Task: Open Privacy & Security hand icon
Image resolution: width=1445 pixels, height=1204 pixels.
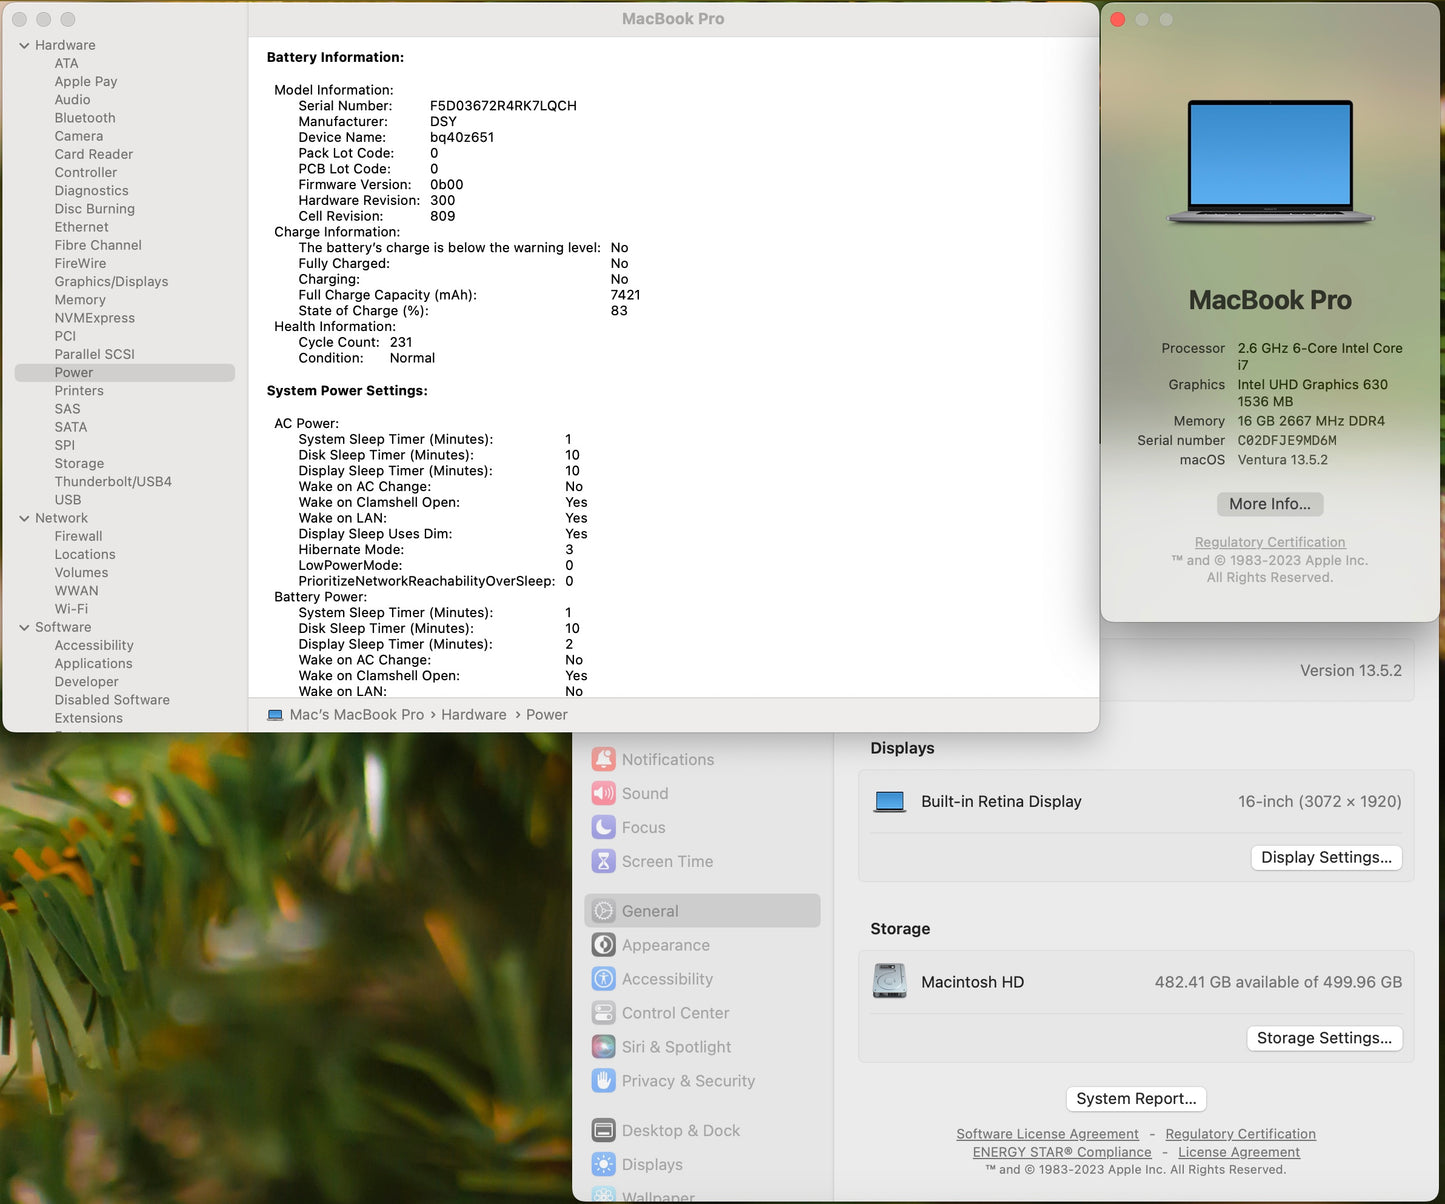Action: (603, 1081)
